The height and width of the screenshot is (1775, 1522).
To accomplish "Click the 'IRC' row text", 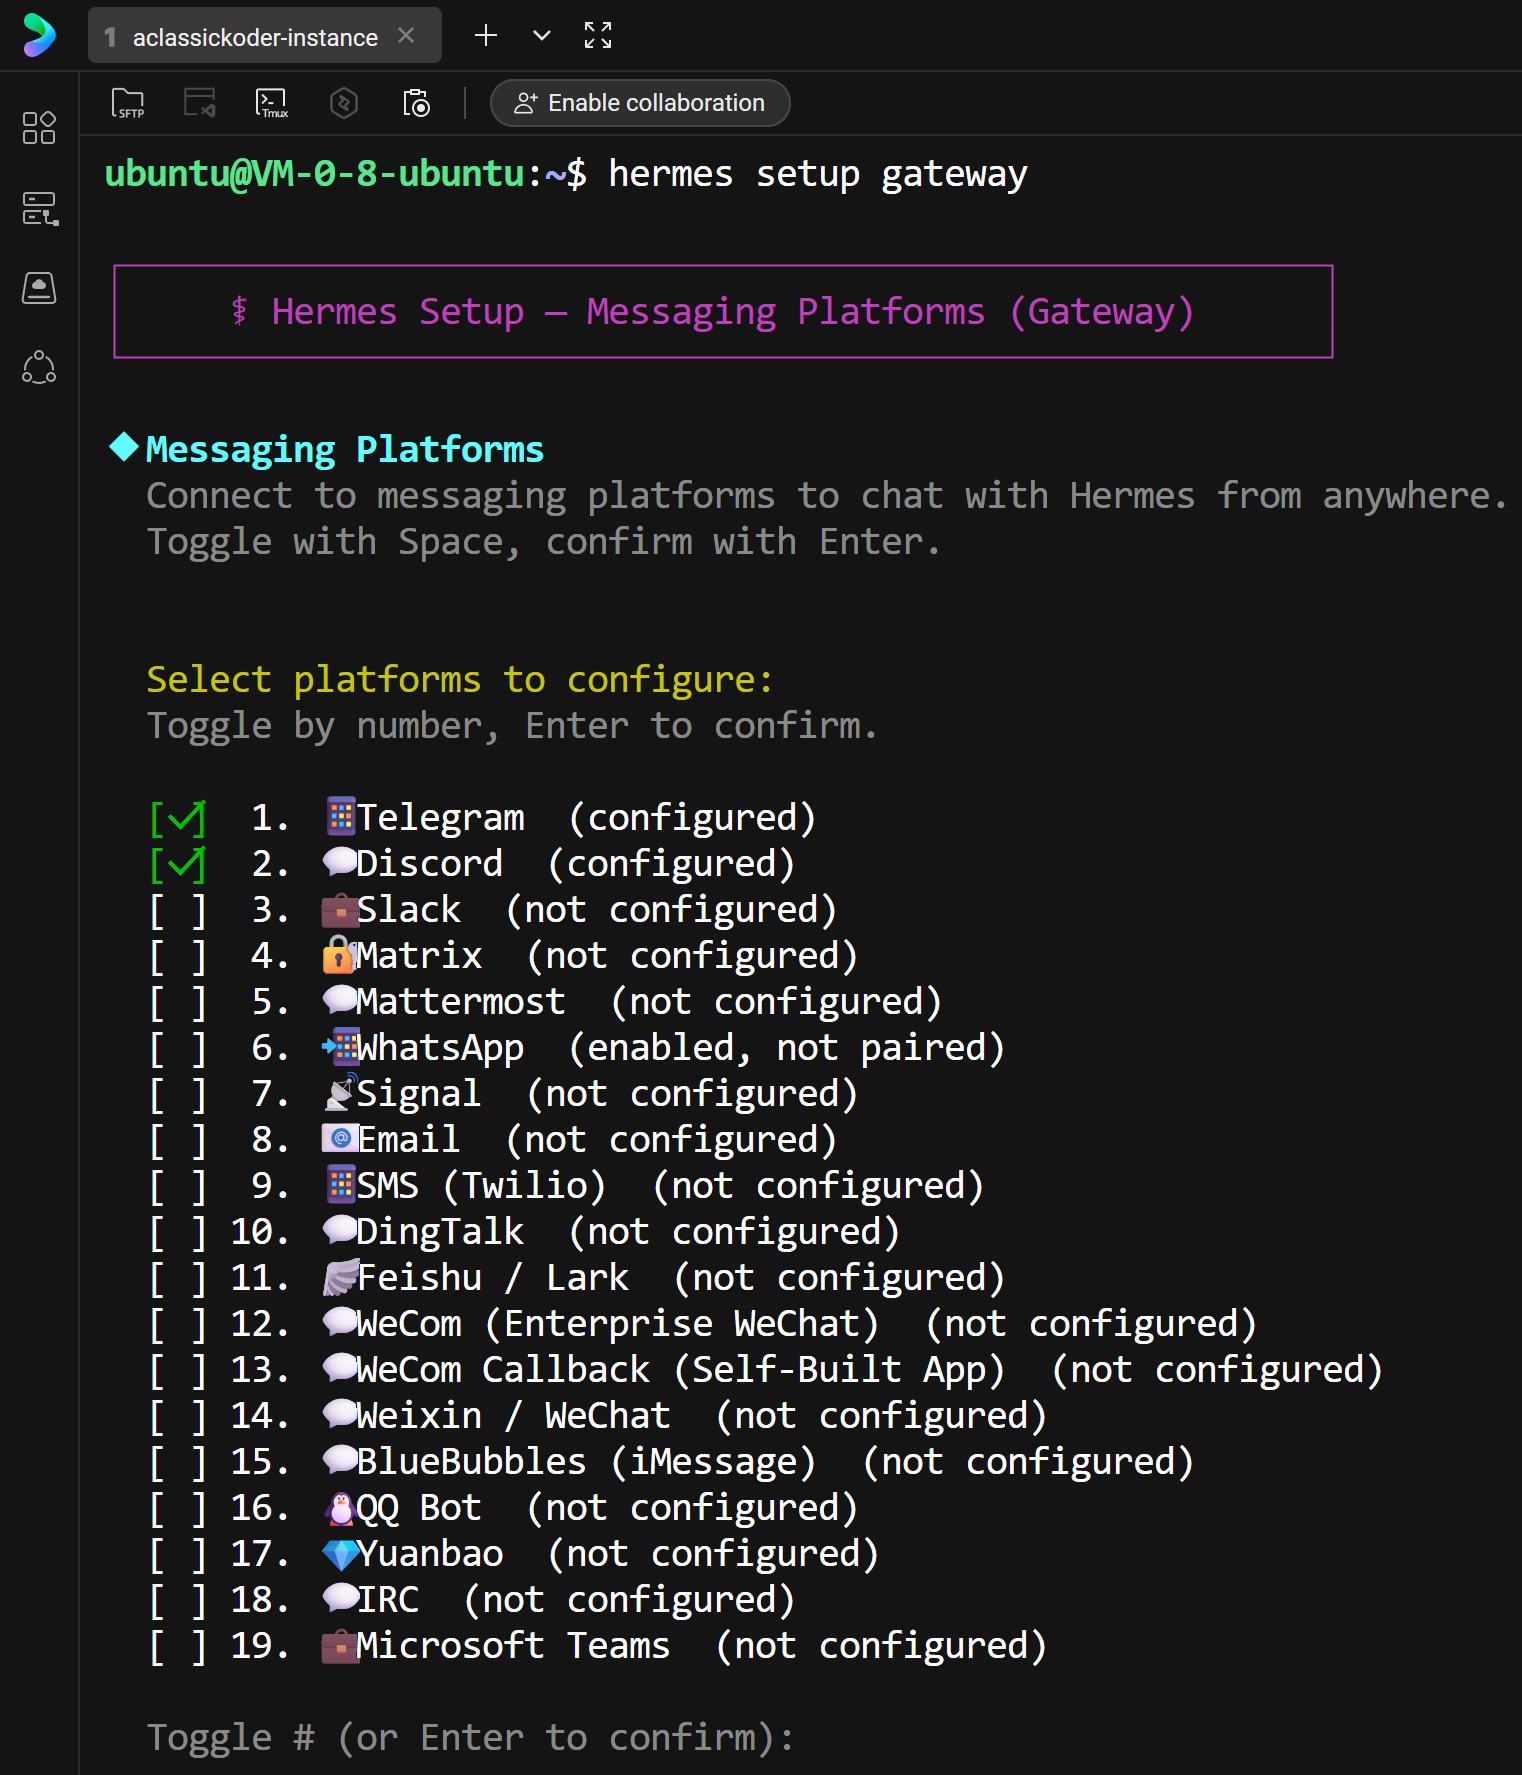I will pos(388,1600).
